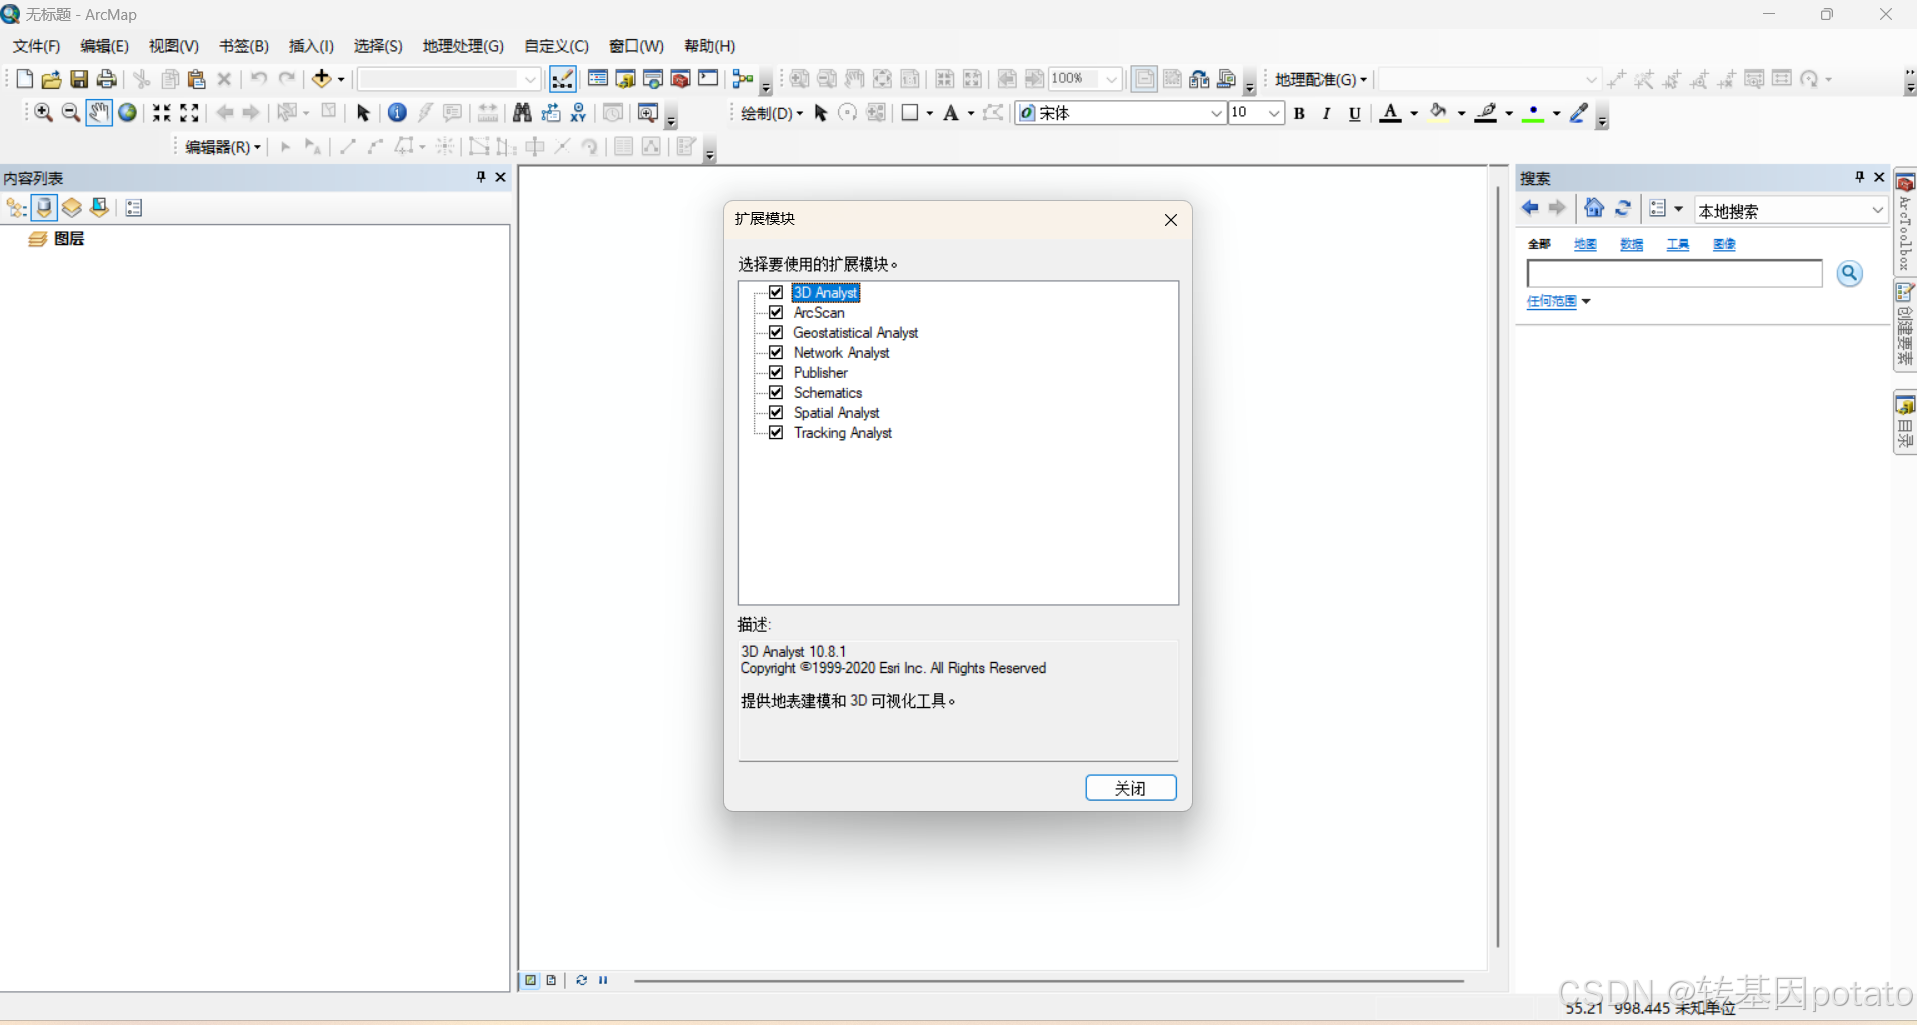Click List By Source icon
1917x1025 pixels.
point(44,207)
